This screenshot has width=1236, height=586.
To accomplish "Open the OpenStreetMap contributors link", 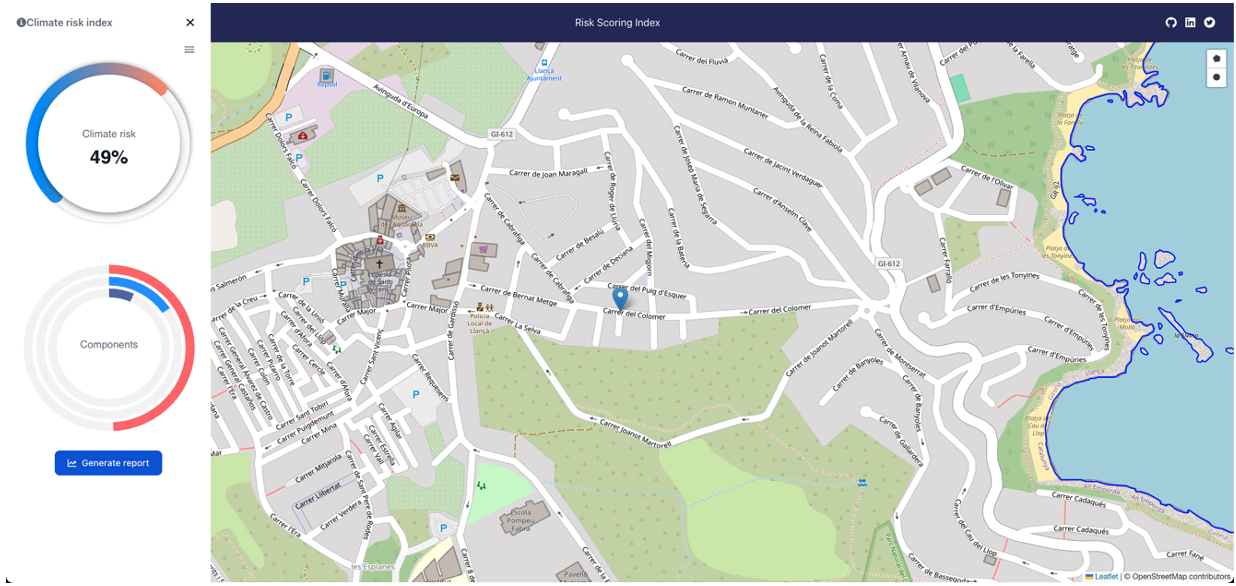I will [1181, 576].
